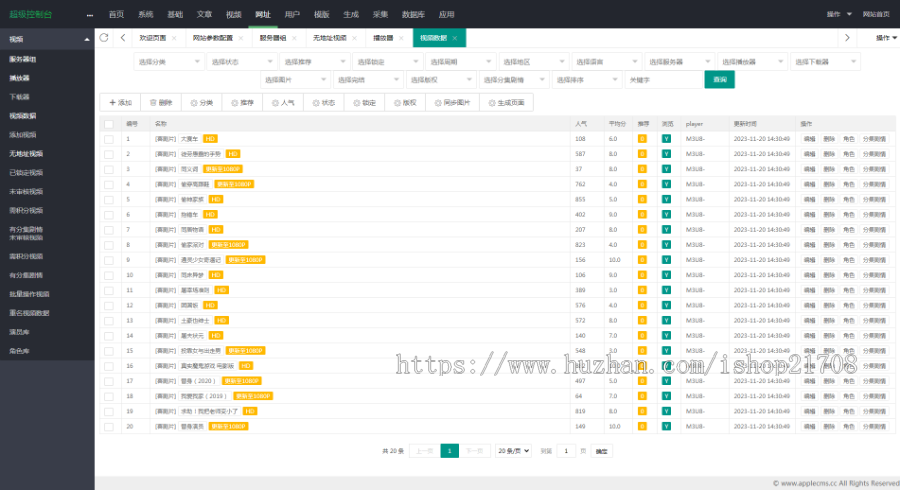Close the 服务器组 tab with its X
This screenshot has width=900, height=490.
[x=294, y=38]
